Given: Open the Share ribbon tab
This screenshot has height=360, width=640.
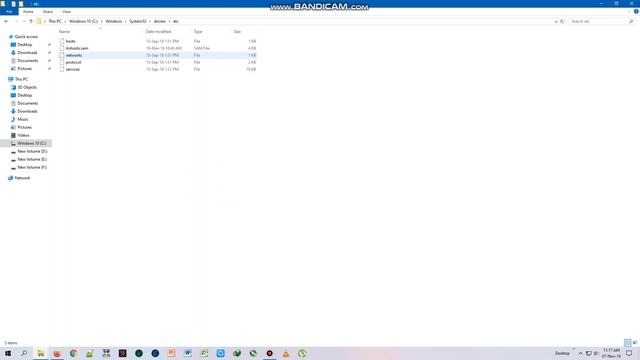Looking at the screenshot, I should click(48, 12).
